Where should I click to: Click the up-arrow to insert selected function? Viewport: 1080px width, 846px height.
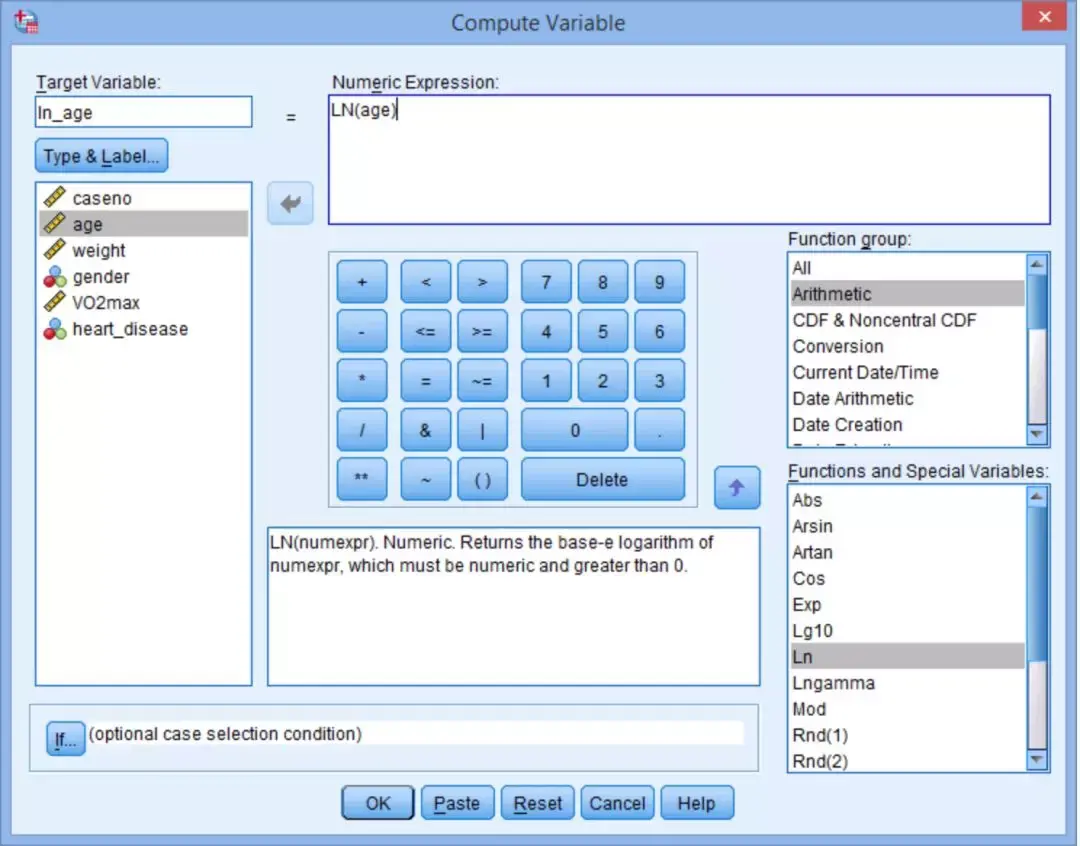tap(736, 488)
